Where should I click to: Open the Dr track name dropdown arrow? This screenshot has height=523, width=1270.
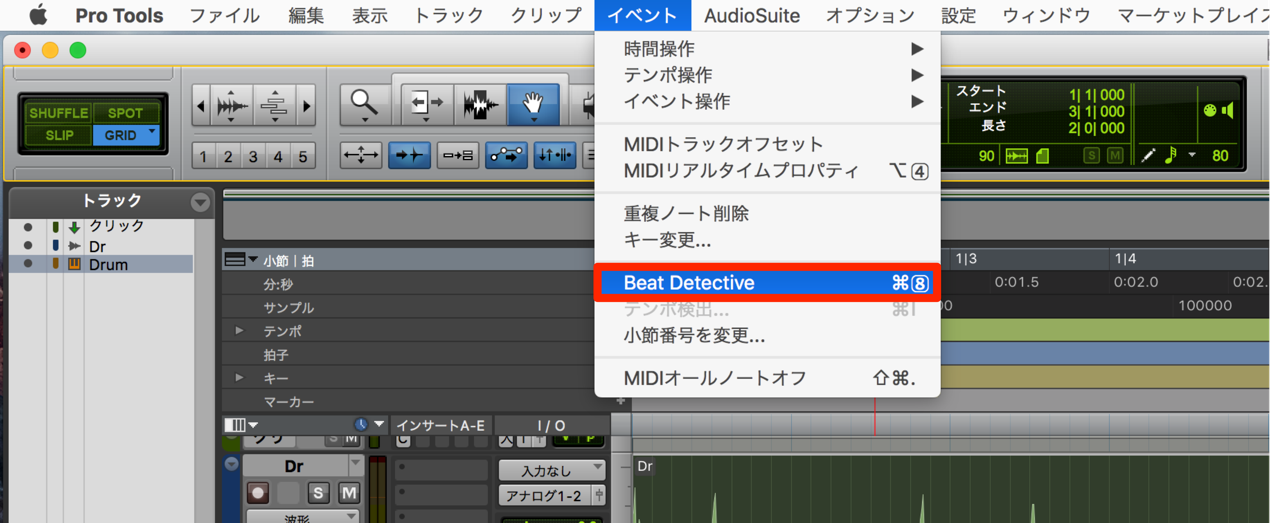tap(356, 465)
